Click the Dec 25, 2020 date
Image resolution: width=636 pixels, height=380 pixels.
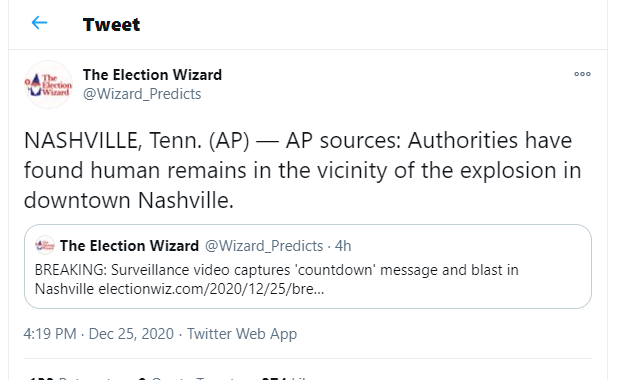[x=131, y=334]
